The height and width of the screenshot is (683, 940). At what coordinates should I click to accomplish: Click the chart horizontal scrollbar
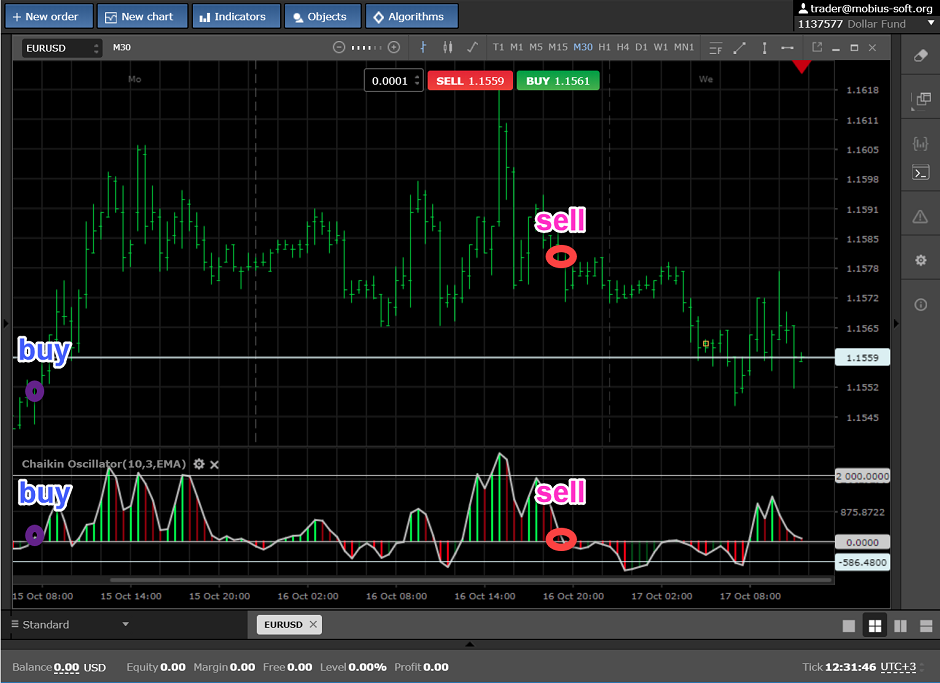[x=471, y=580]
